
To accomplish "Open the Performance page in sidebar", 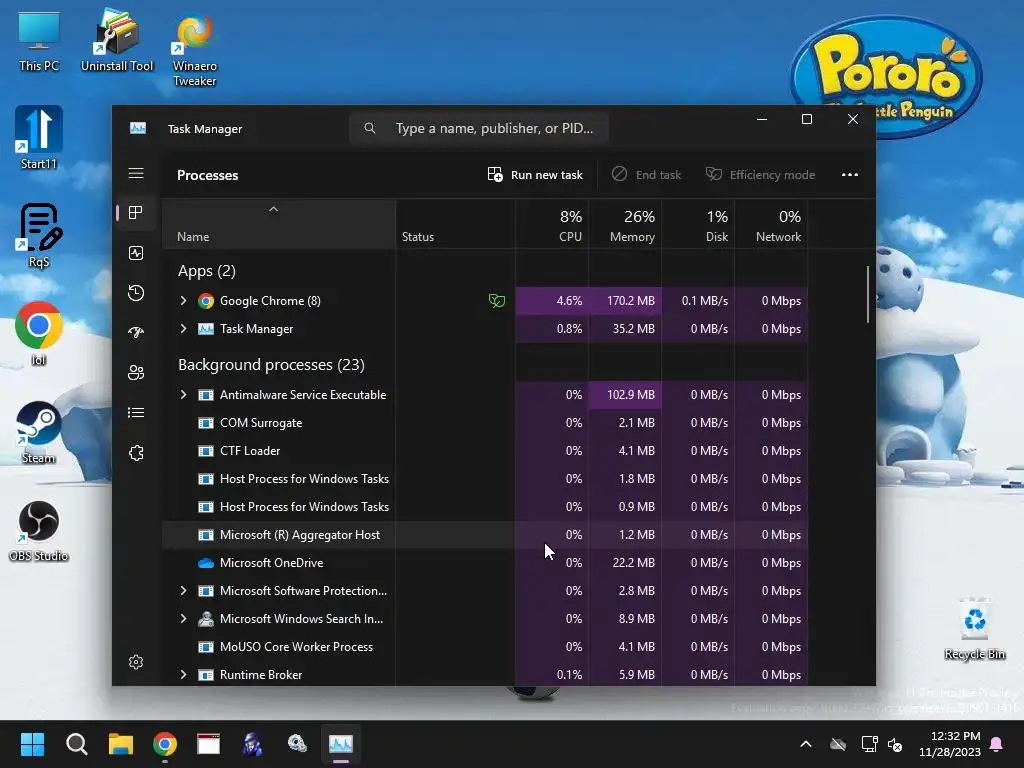I will (x=136, y=253).
